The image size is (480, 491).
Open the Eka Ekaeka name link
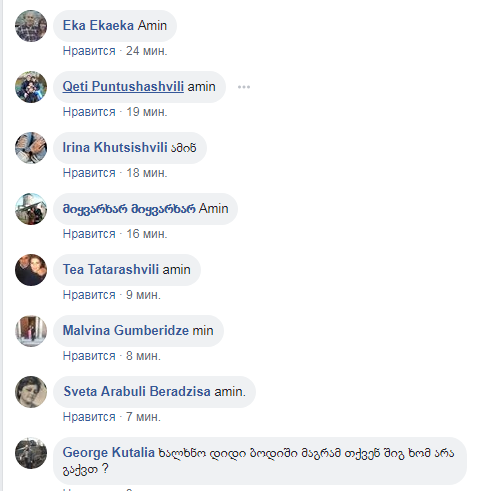tap(98, 25)
